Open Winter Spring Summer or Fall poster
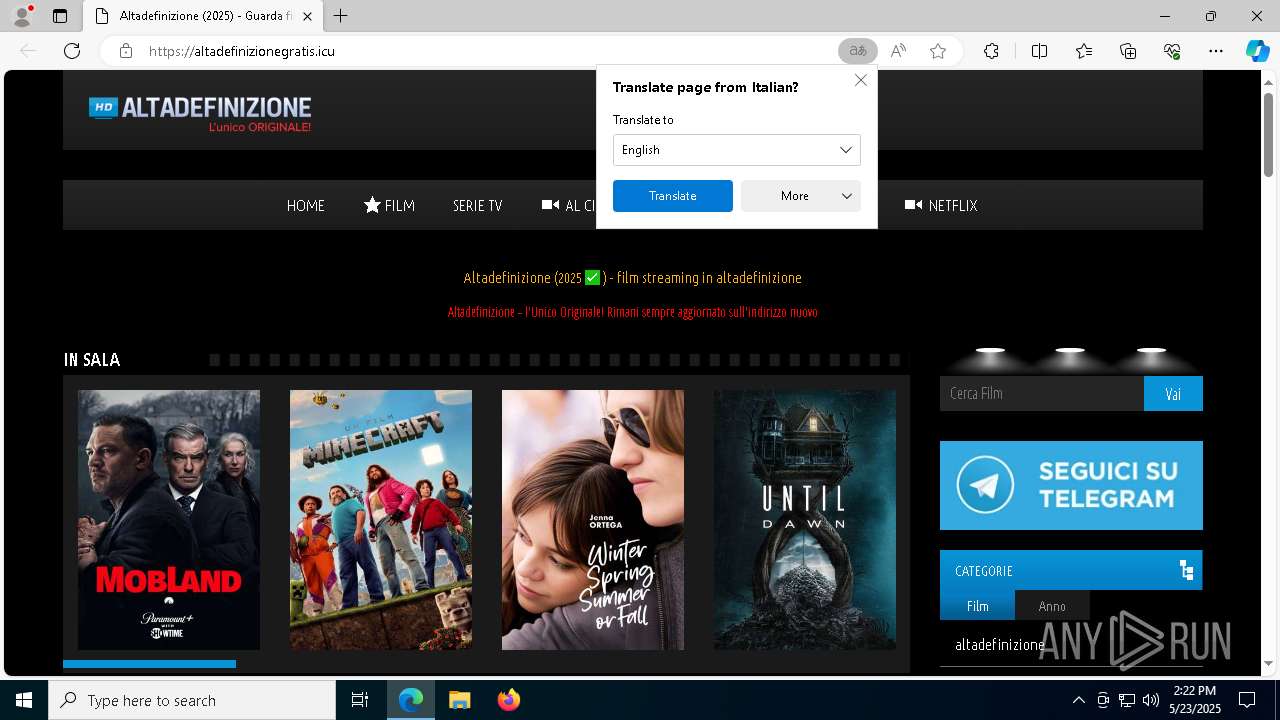1280x720 pixels. (x=593, y=520)
